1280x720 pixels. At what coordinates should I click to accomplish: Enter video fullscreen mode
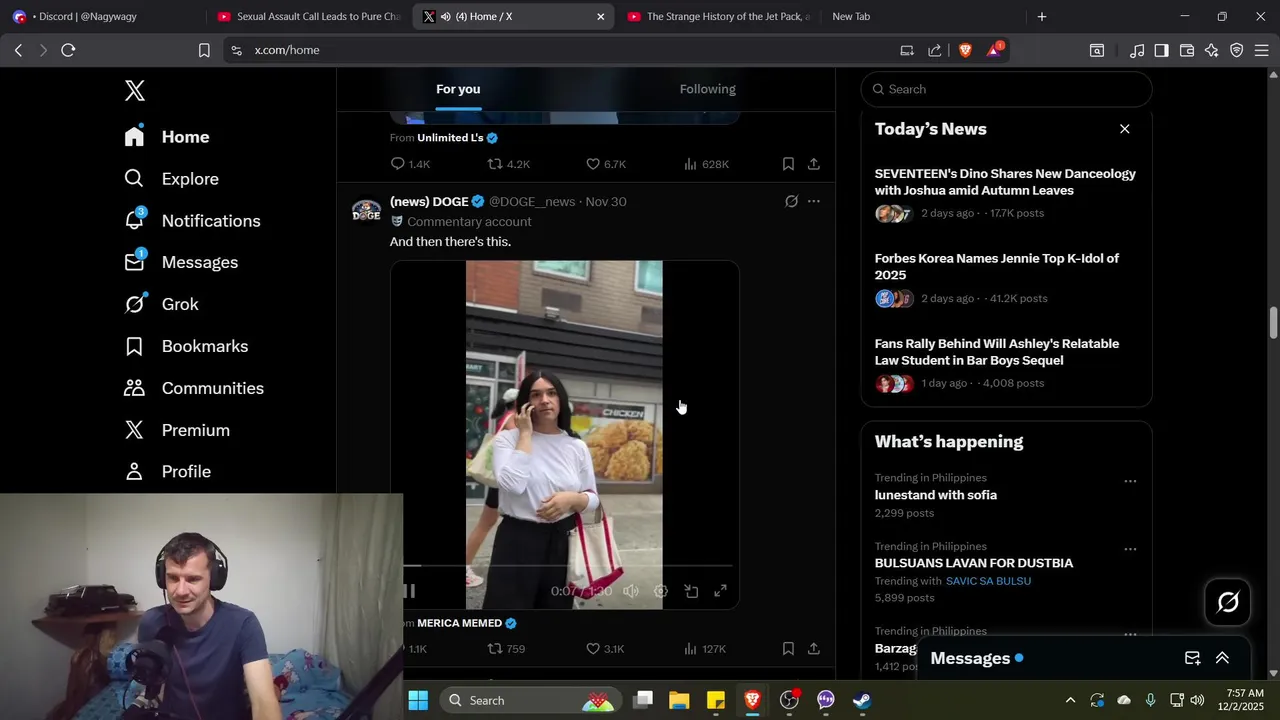(x=720, y=591)
